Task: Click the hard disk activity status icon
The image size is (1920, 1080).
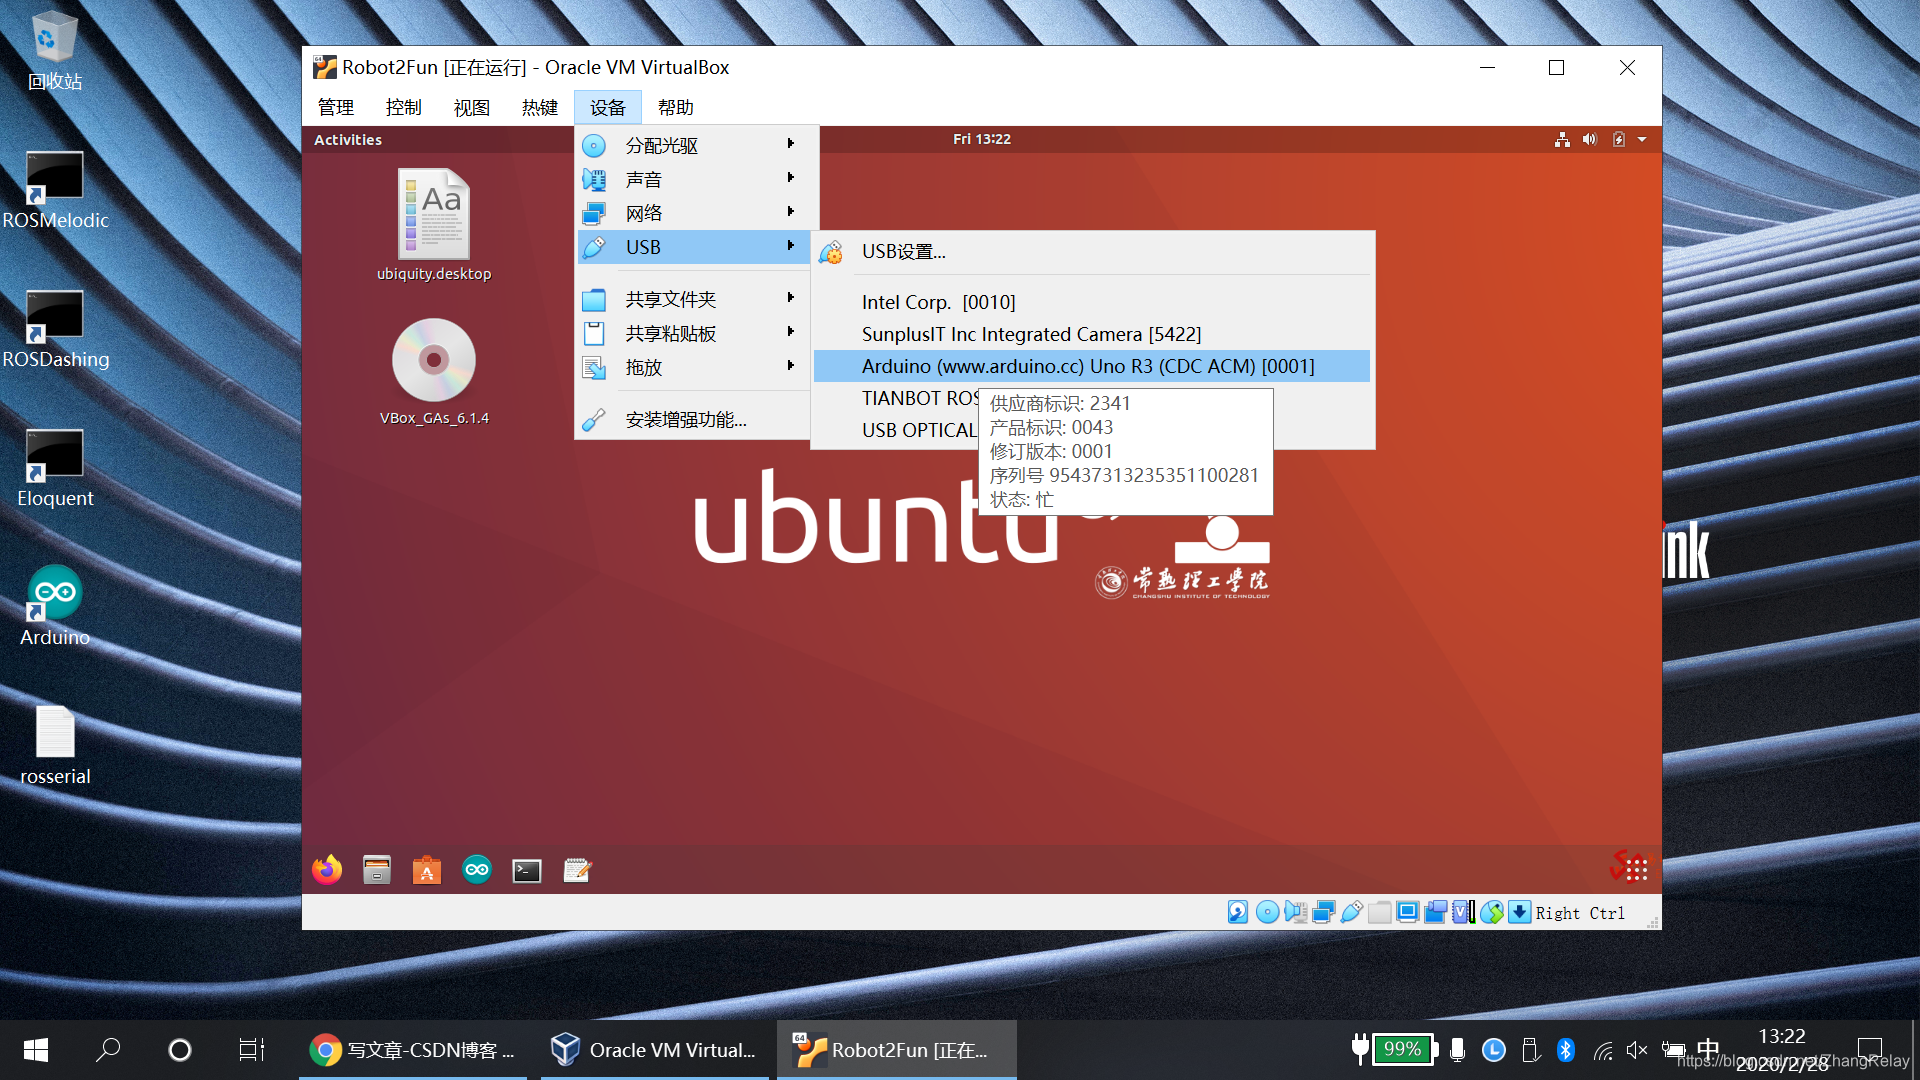Action: pyautogui.click(x=1238, y=912)
